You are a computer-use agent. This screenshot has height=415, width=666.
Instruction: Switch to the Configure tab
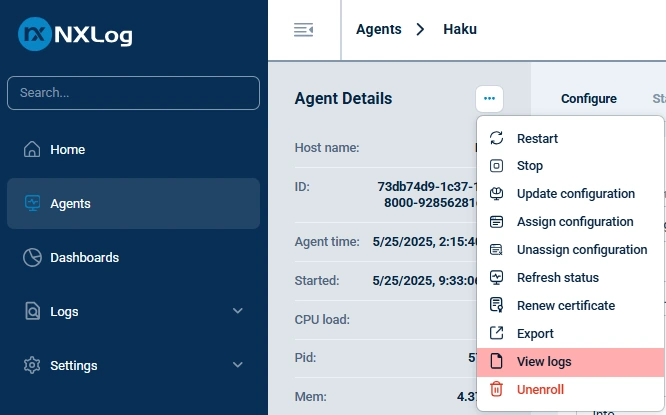tap(589, 99)
